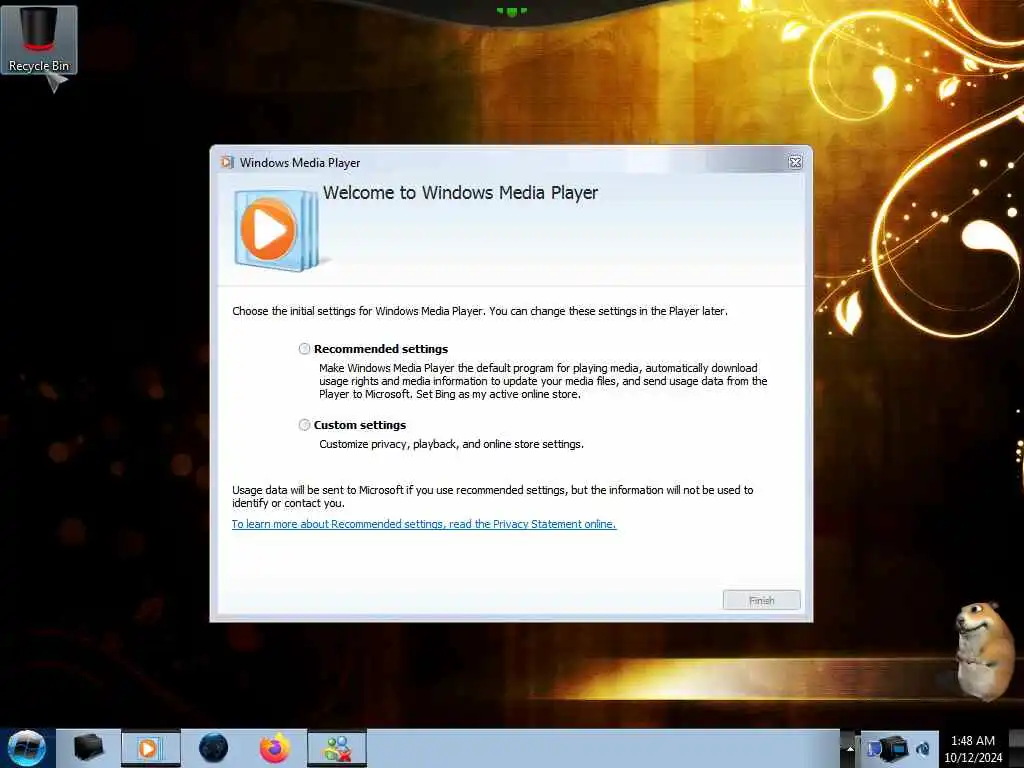Select the Custom settings radio button
The image size is (1024, 768).
[304, 425]
